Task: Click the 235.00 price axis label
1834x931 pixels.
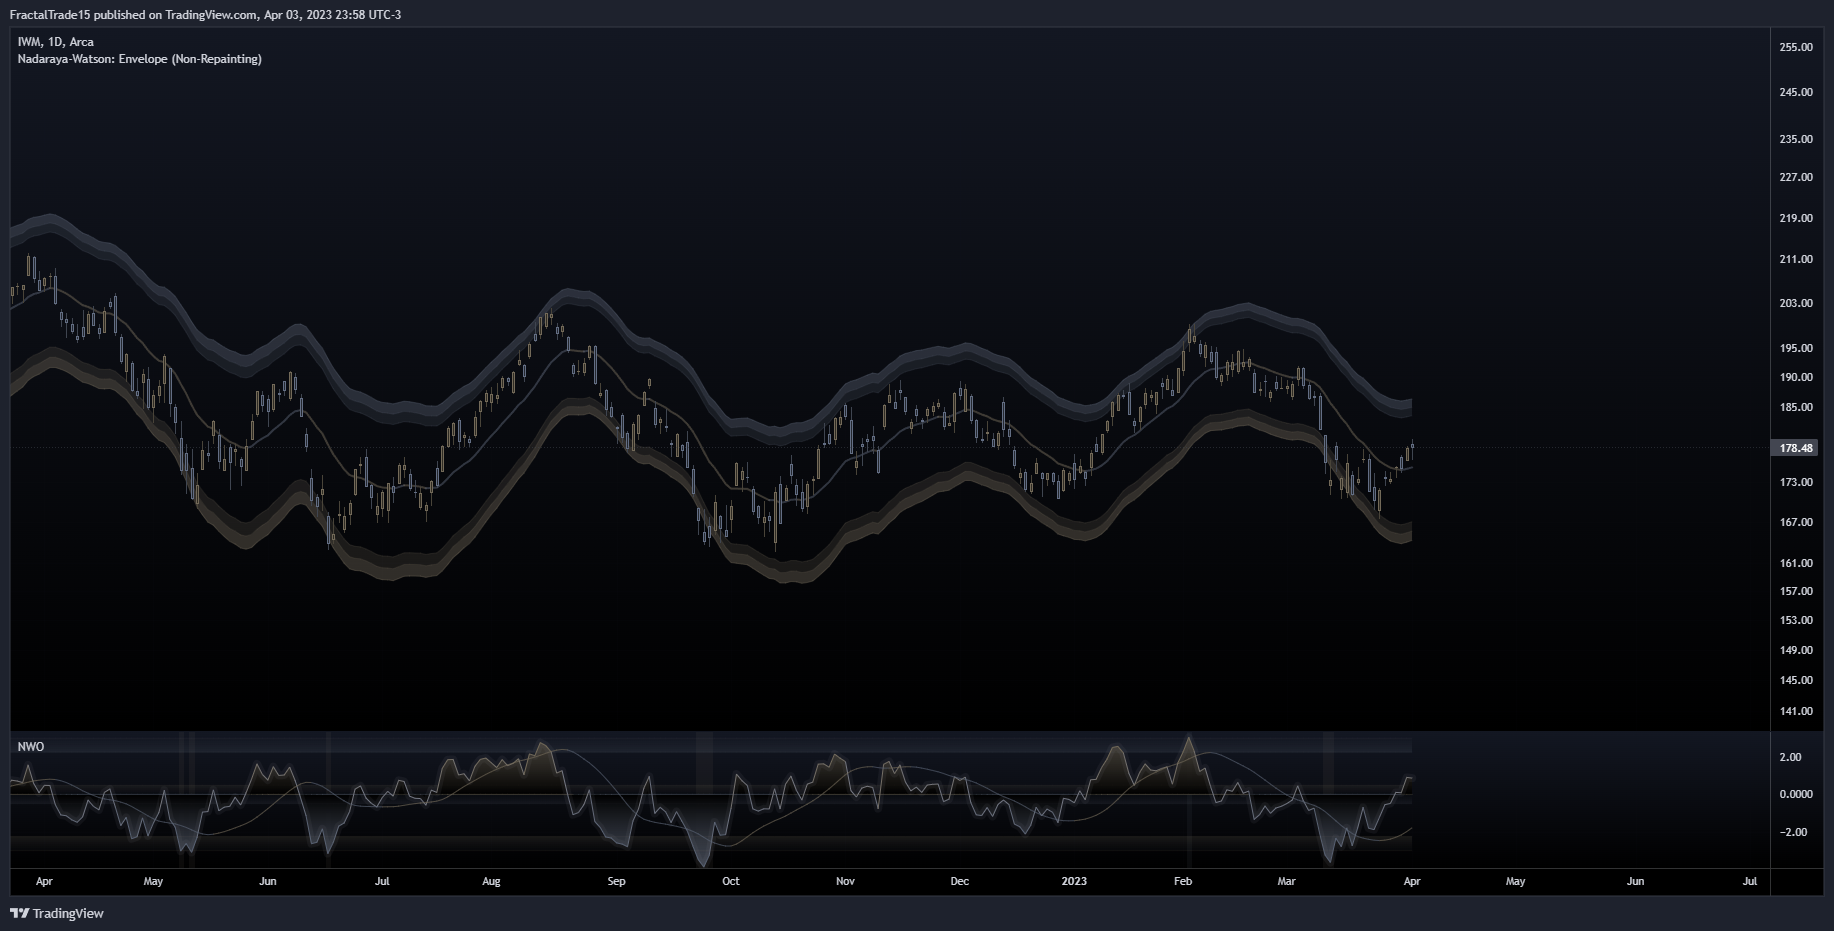Action: pyautogui.click(x=1796, y=139)
